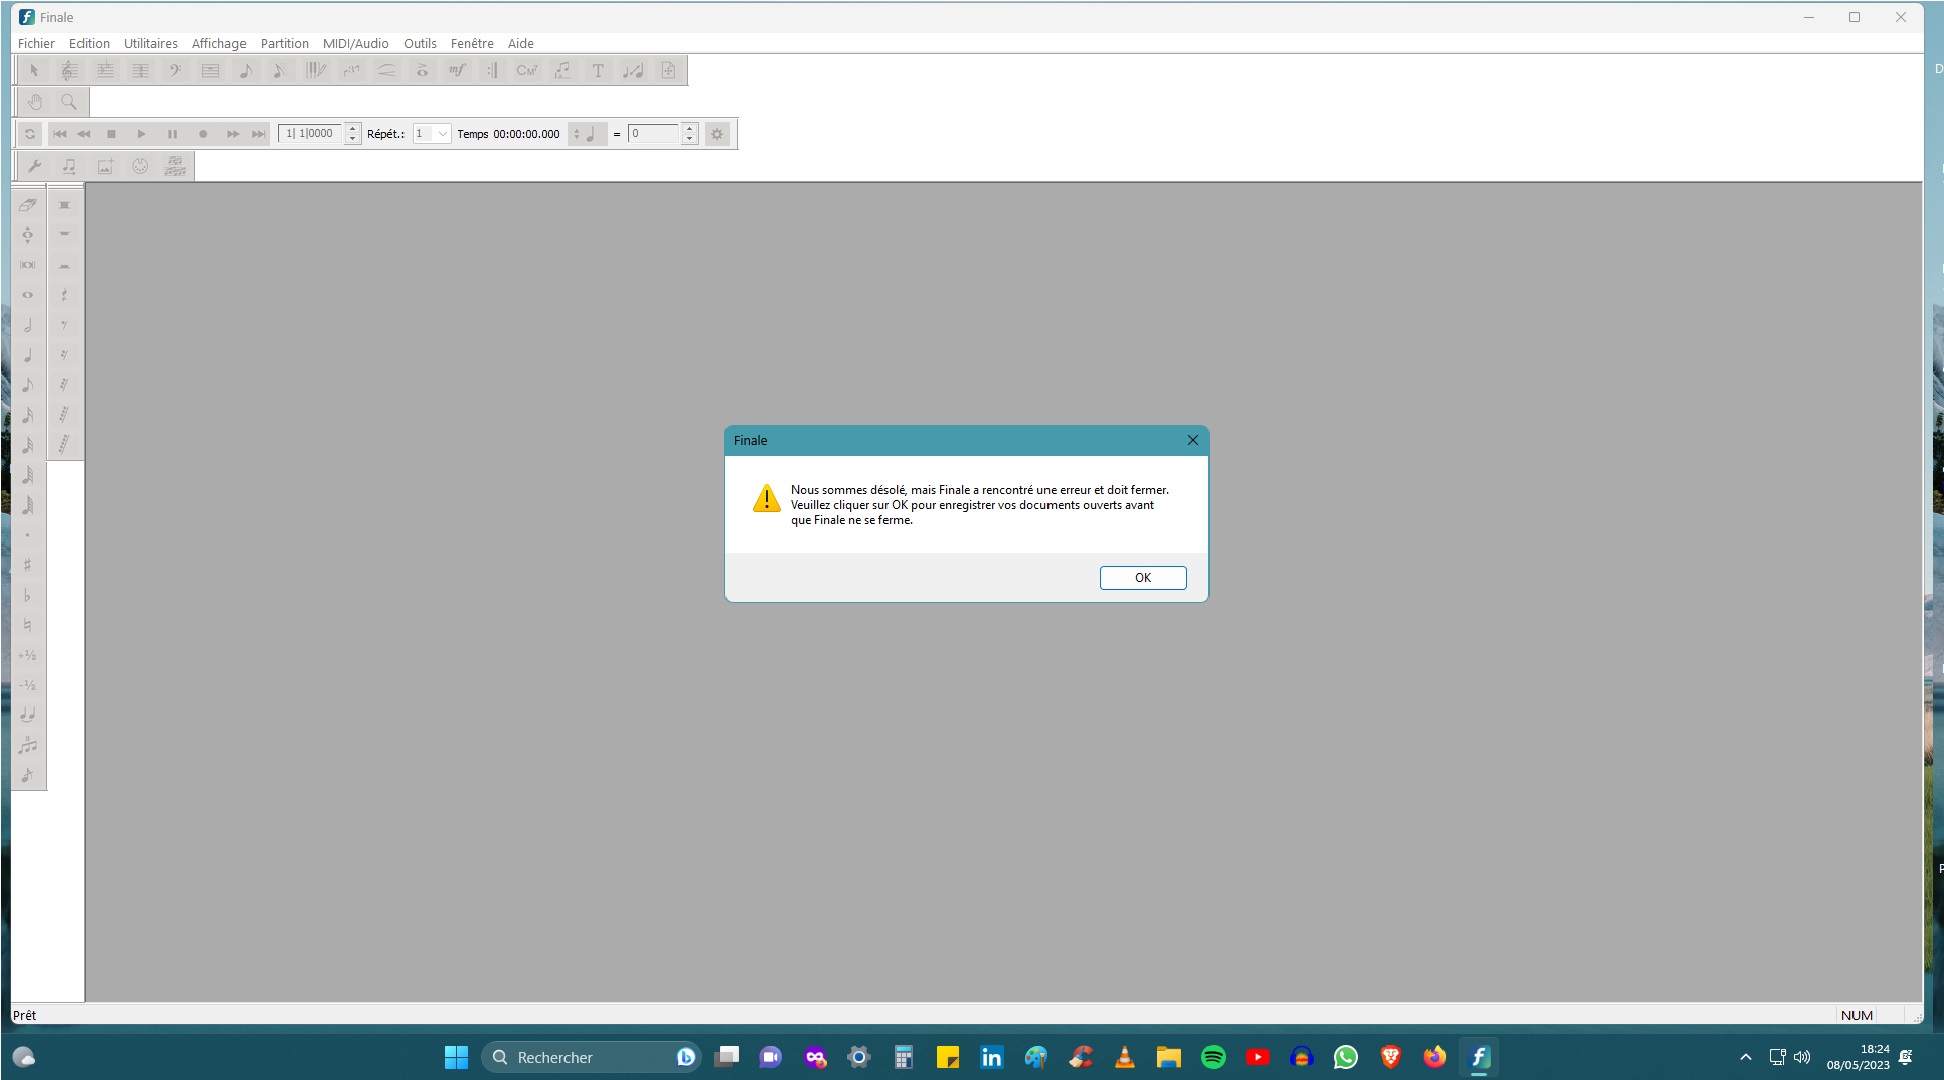The image size is (1944, 1080).
Task: Select the Repeat tool icon
Action: pyautogui.click(x=492, y=71)
